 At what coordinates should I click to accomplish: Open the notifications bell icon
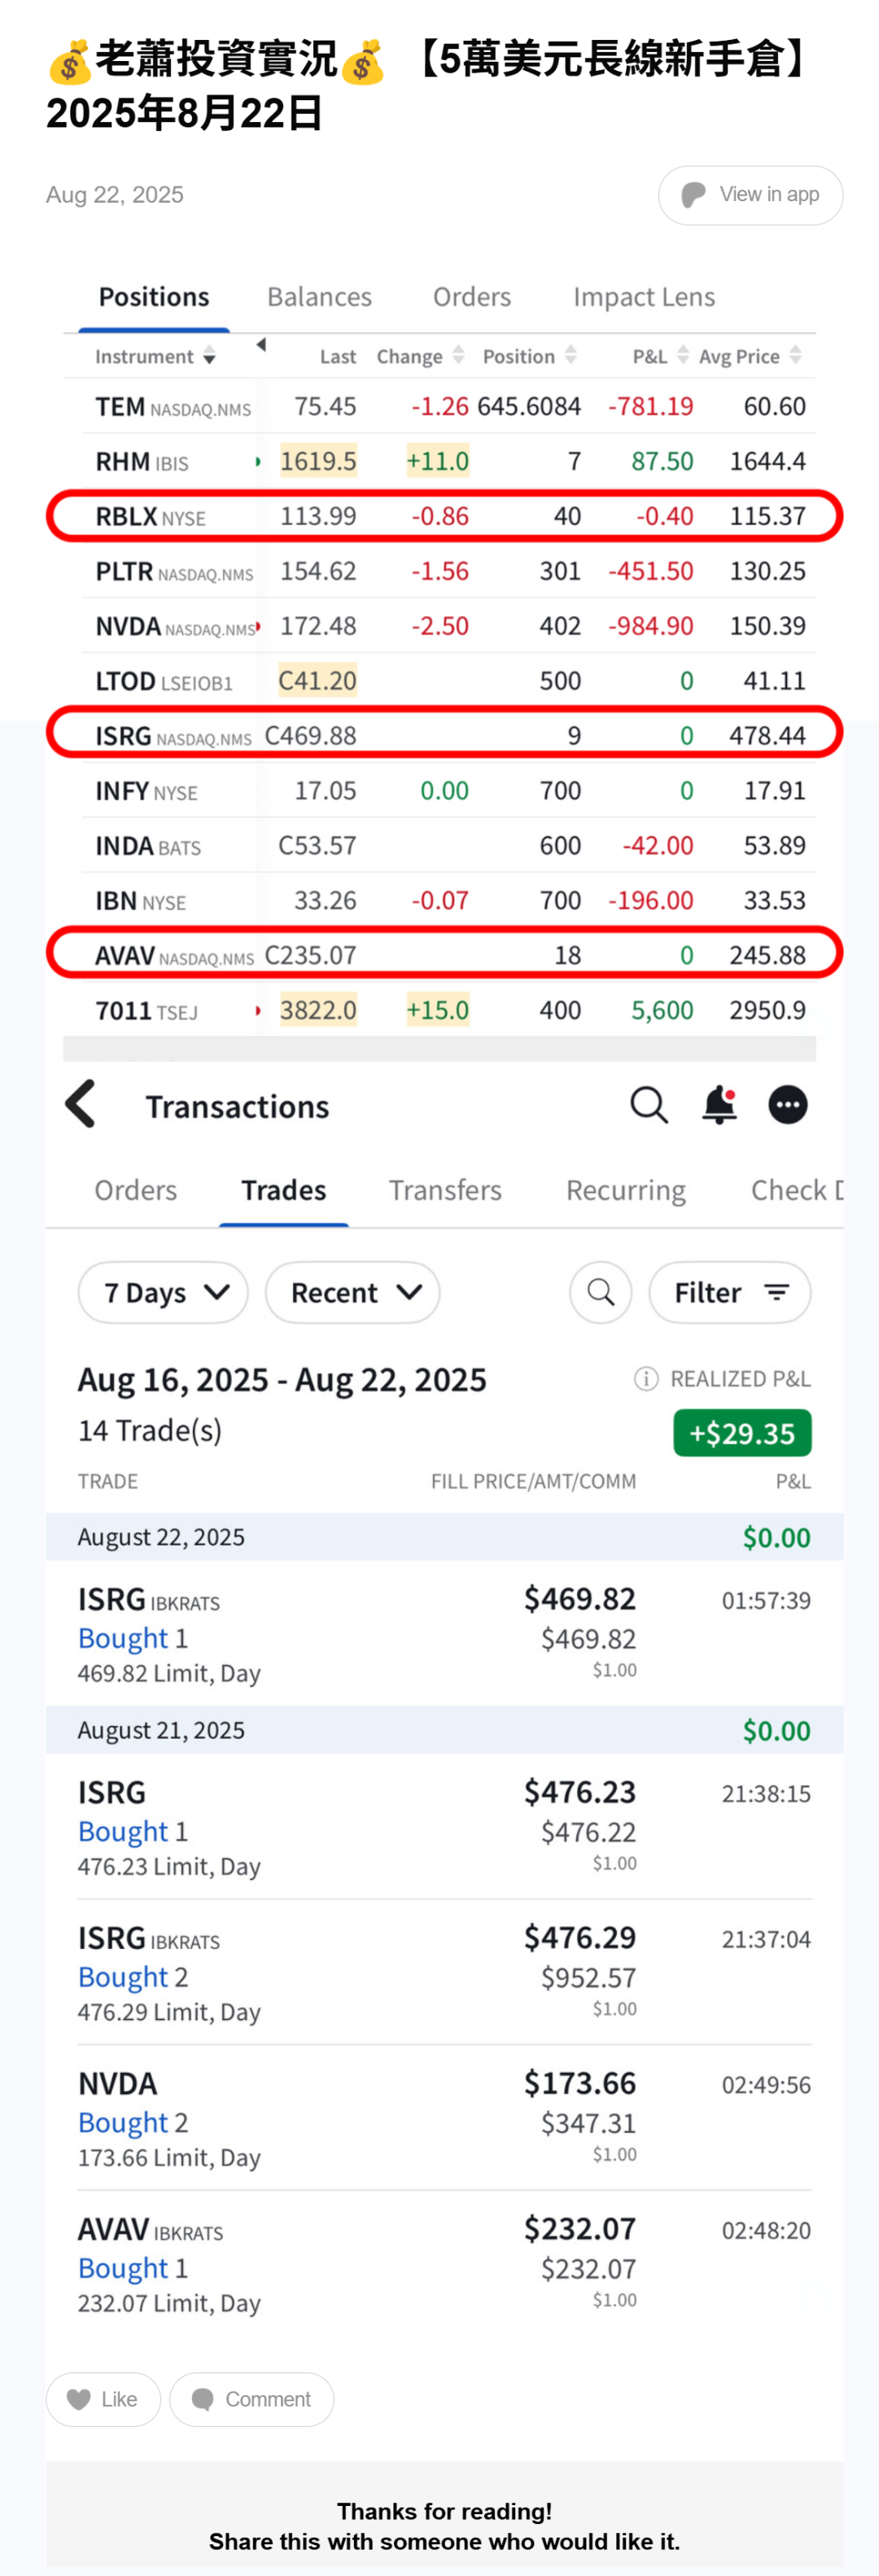[x=719, y=1105]
